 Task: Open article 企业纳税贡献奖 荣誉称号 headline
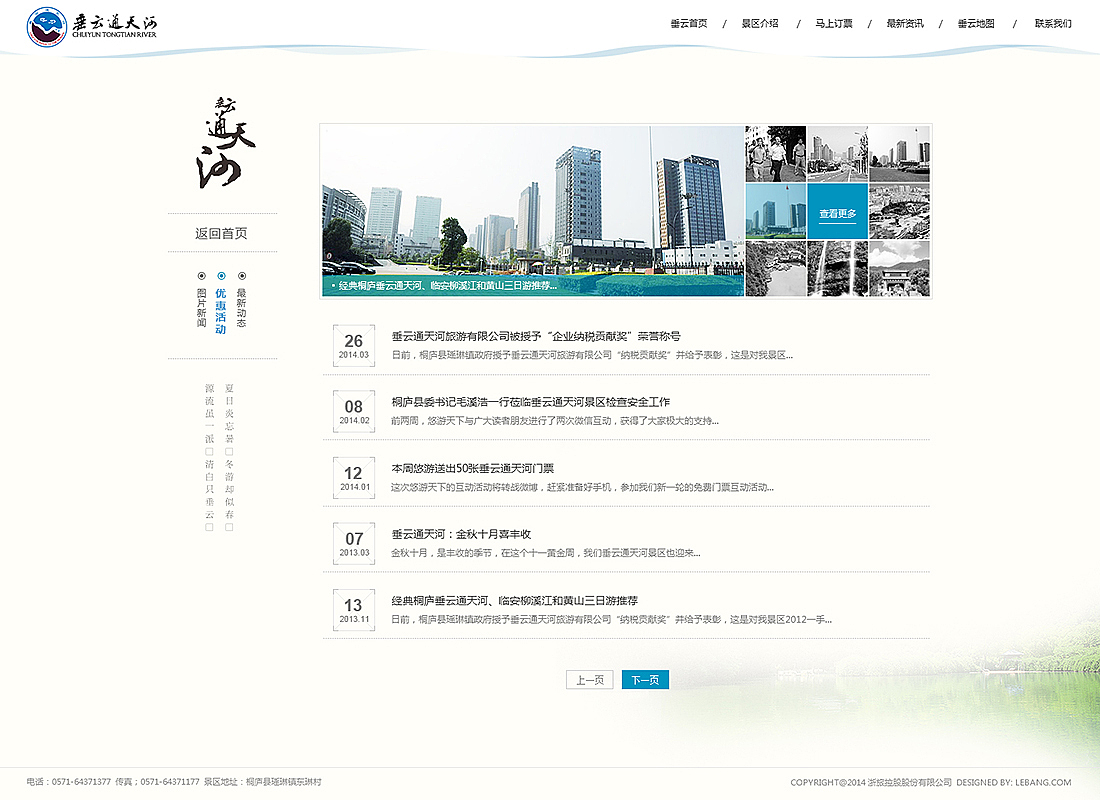(x=536, y=336)
